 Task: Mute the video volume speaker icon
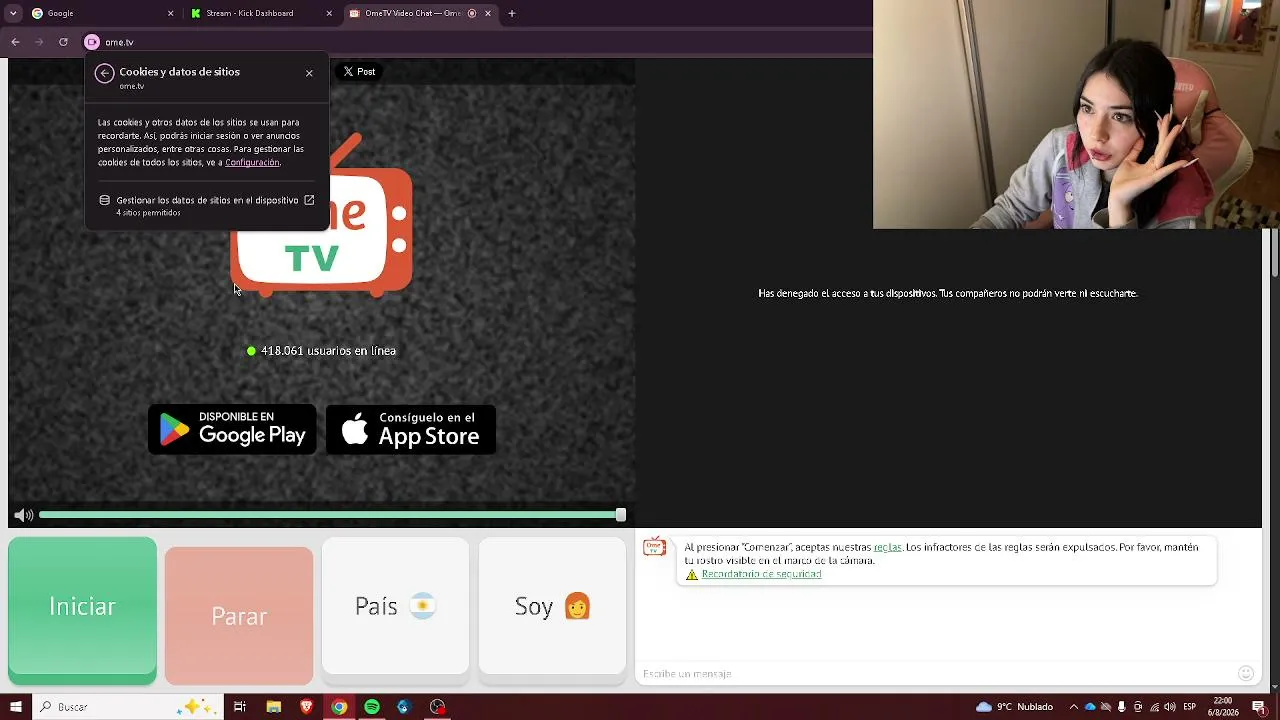24,515
